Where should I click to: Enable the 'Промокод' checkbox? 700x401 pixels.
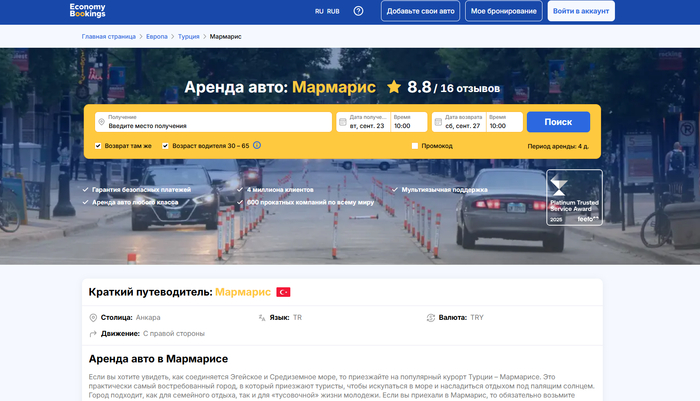[x=415, y=145]
